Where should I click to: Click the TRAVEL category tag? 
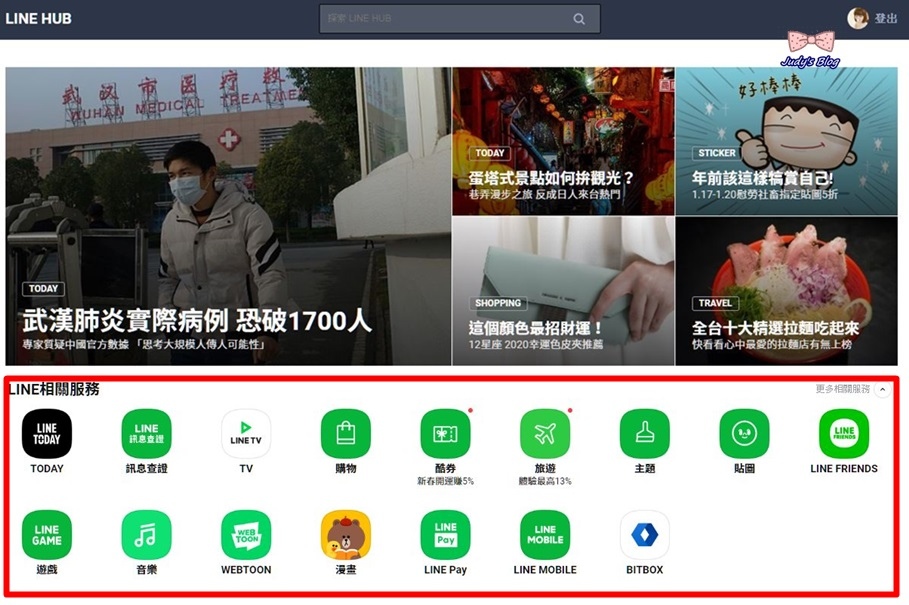715,303
